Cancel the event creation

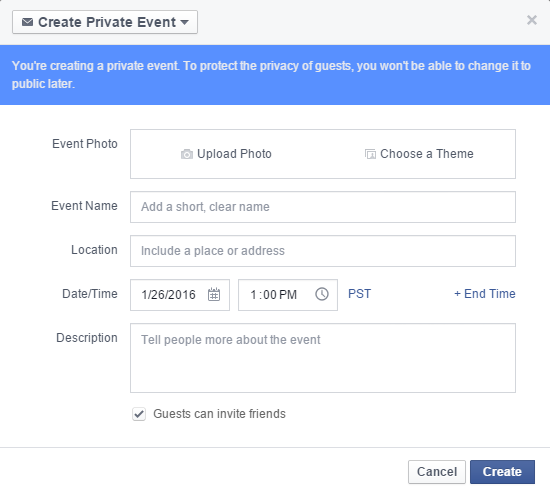pos(437,472)
